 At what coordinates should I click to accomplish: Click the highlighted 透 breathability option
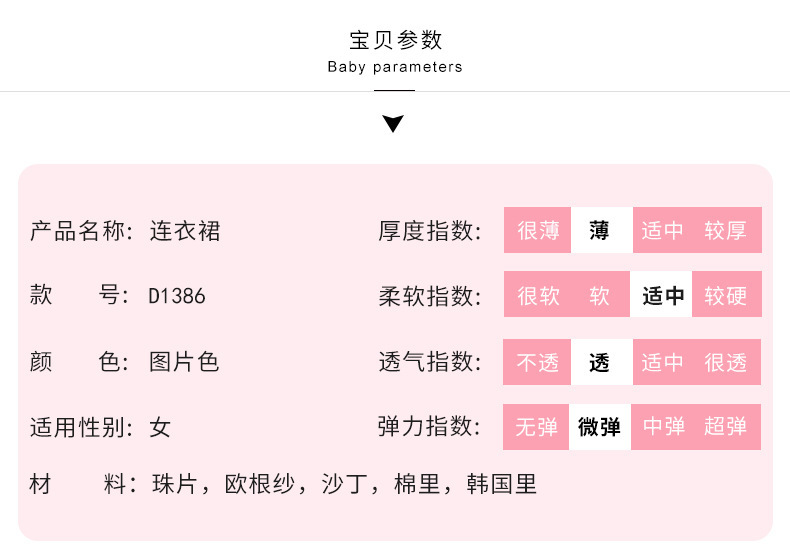(600, 362)
